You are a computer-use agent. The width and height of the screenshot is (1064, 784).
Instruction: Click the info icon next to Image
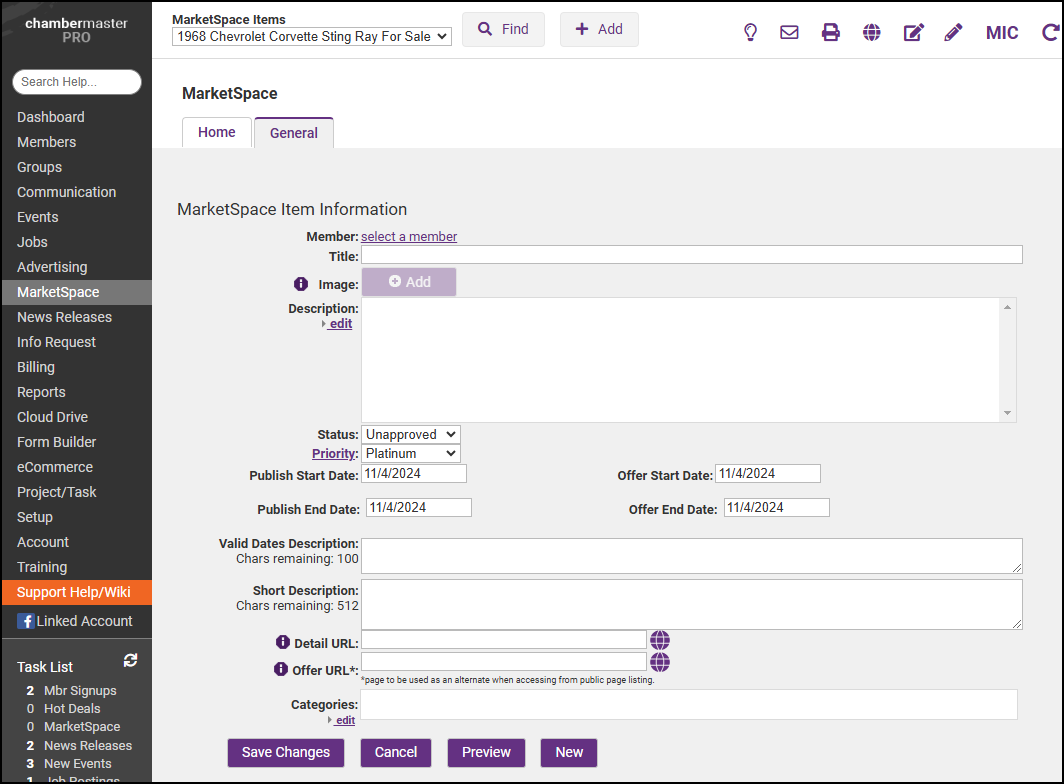coord(300,284)
